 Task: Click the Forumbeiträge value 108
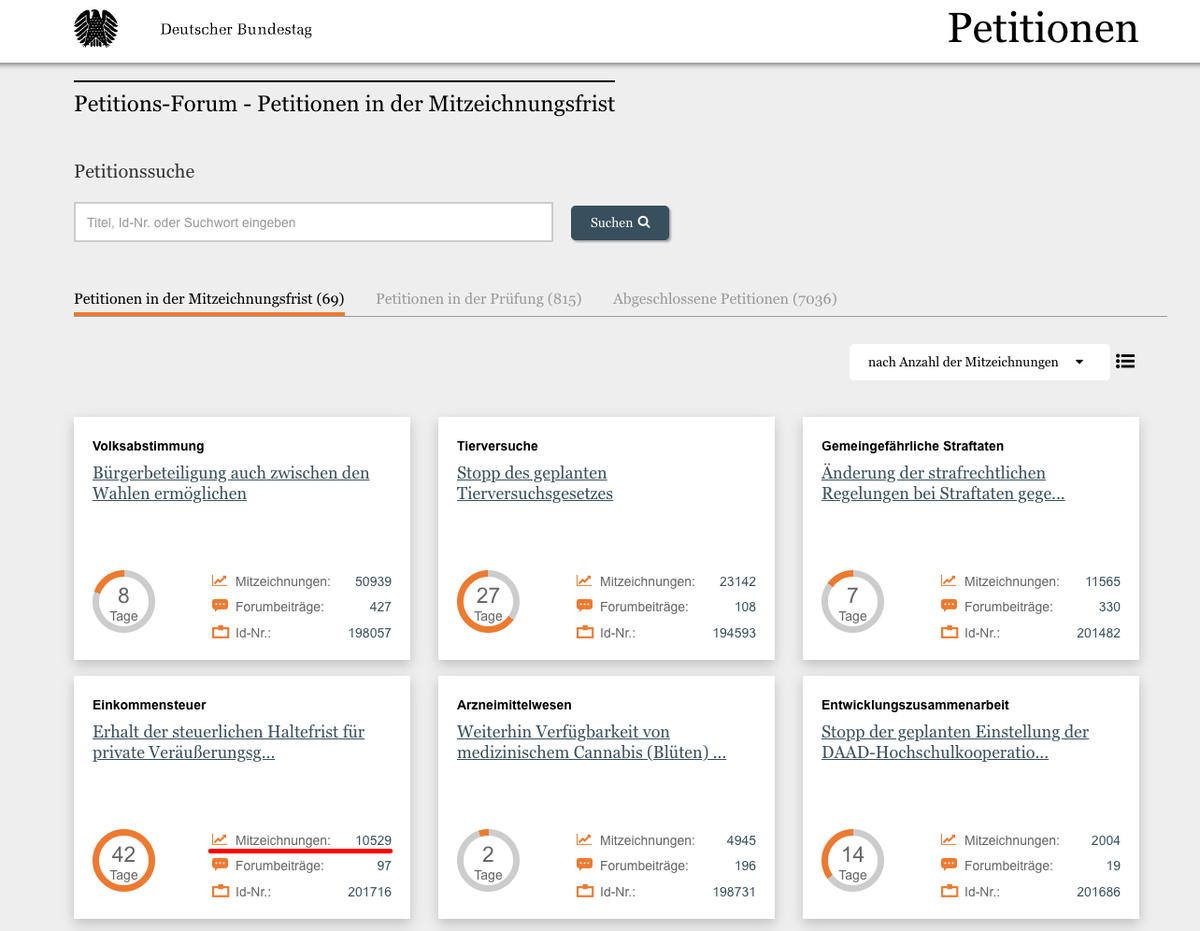pos(745,607)
